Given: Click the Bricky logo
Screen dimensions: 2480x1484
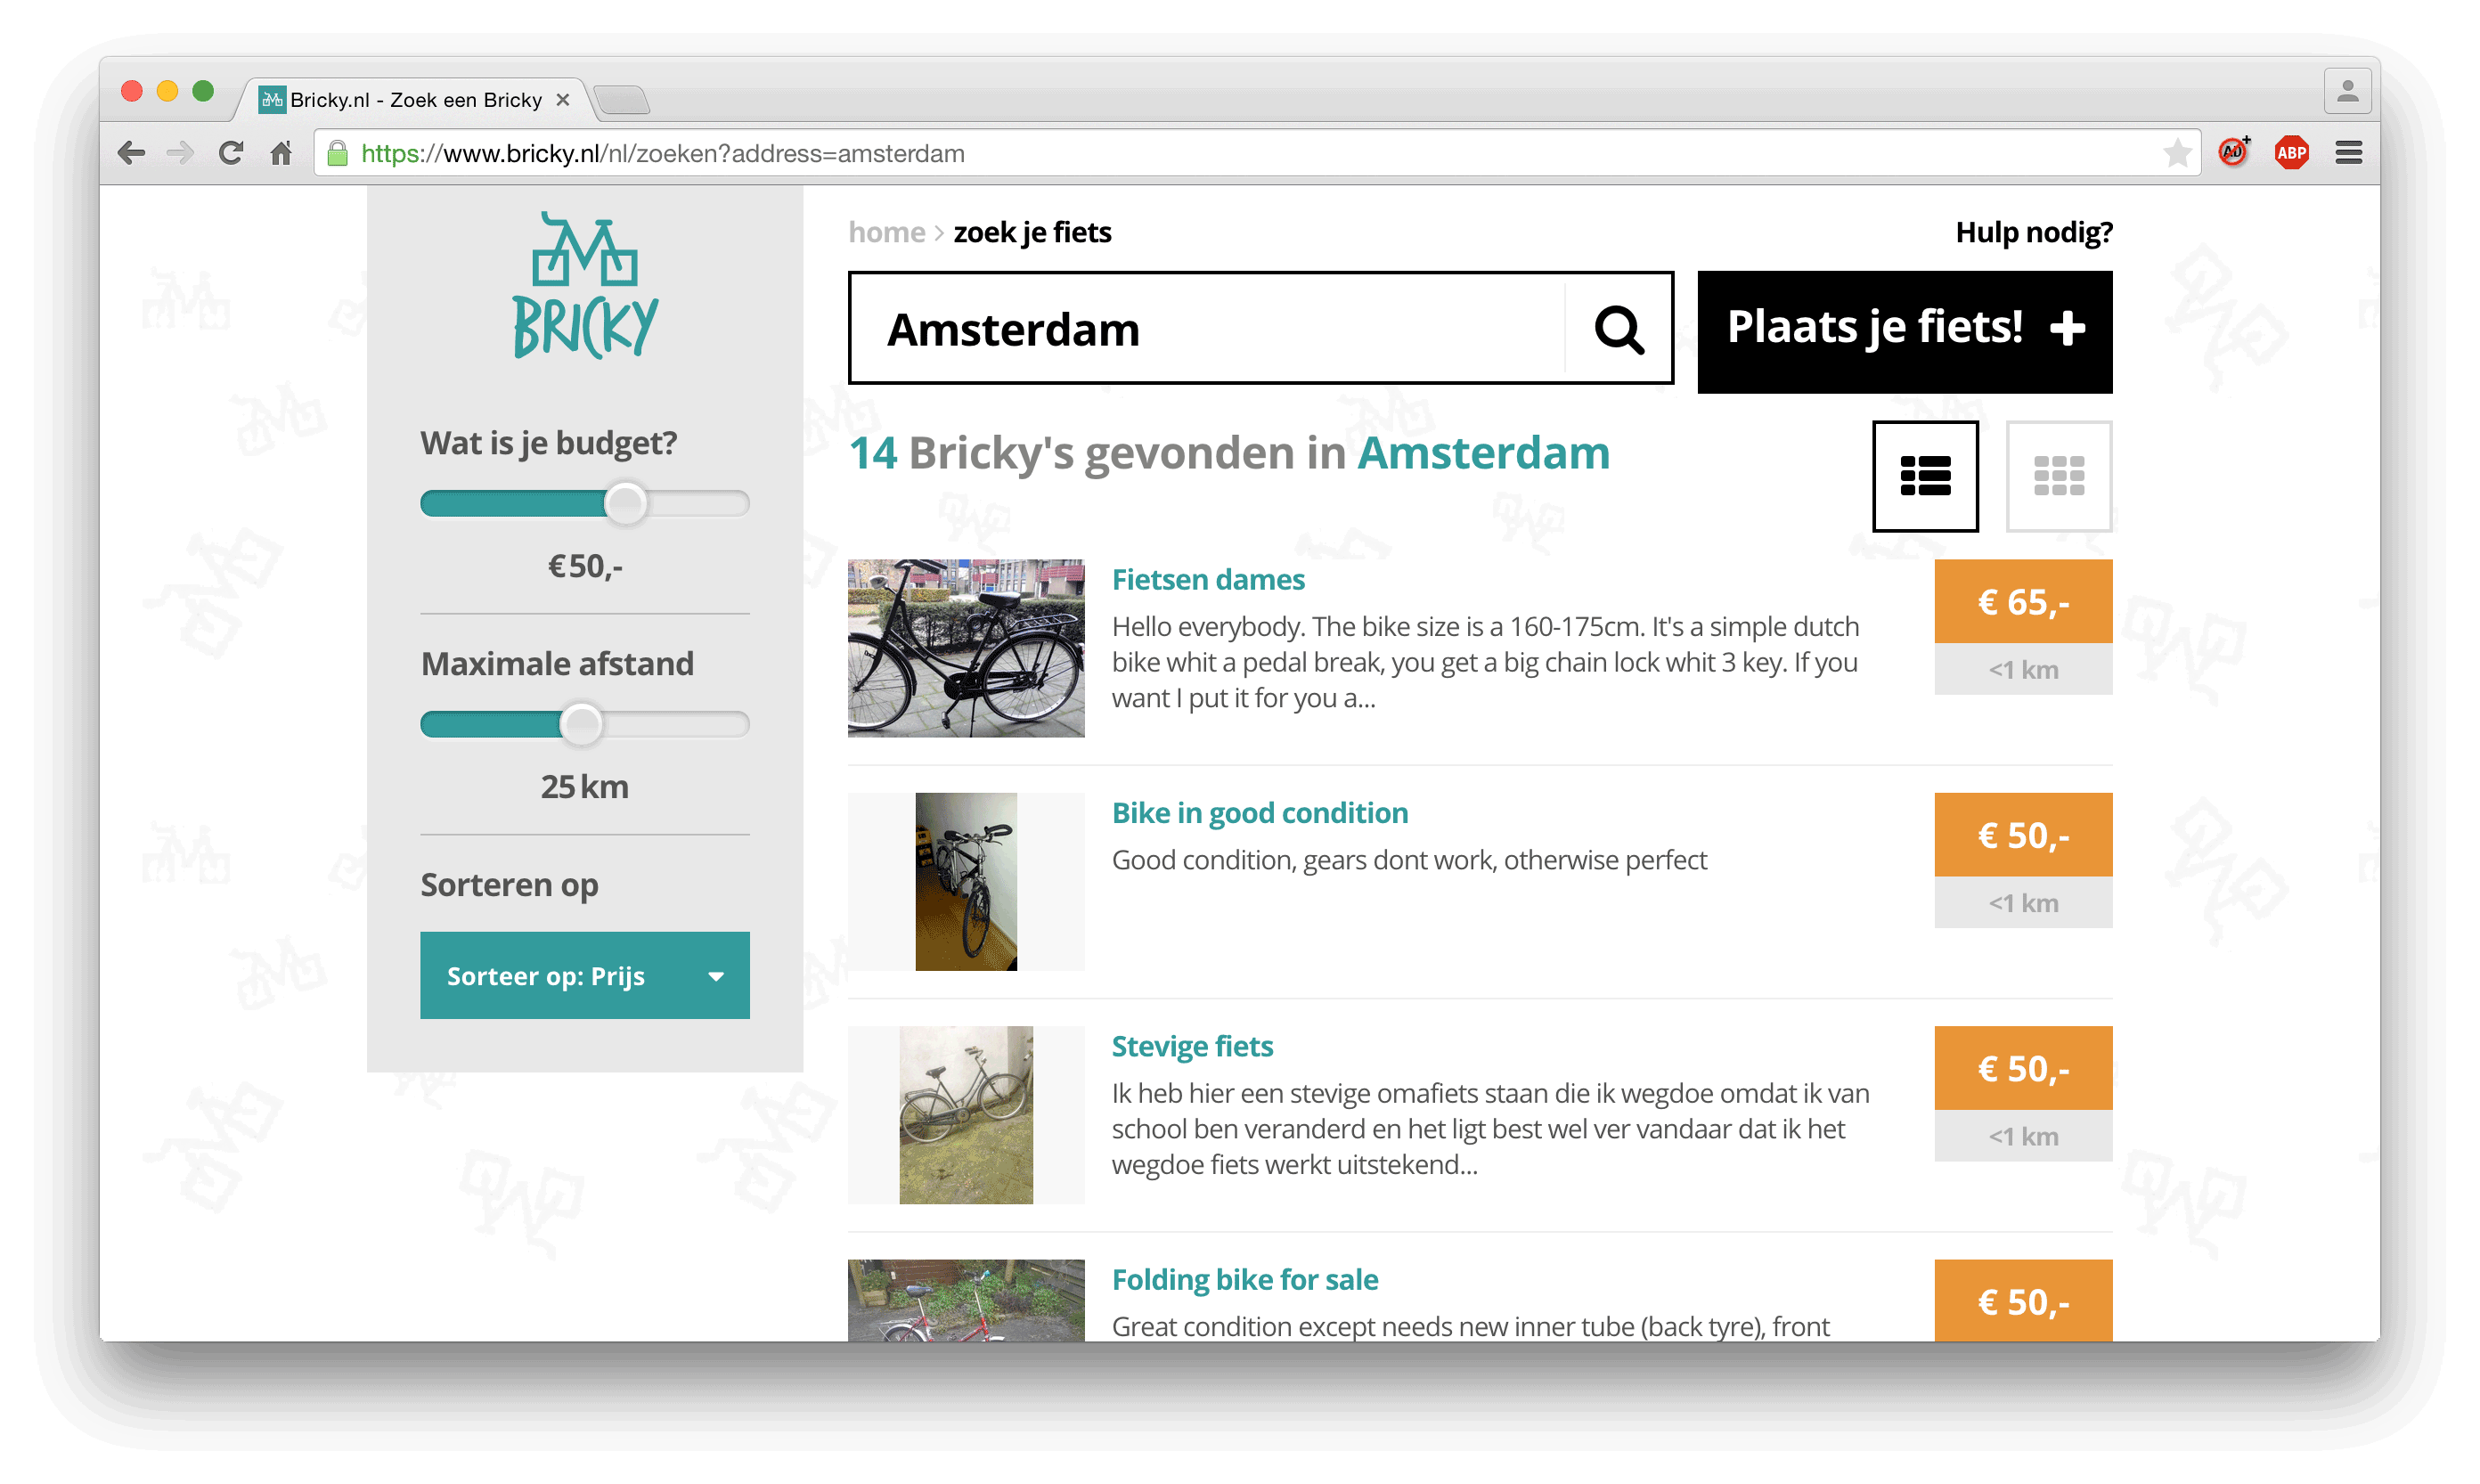Looking at the screenshot, I should pyautogui.click(x=585, y=286).
